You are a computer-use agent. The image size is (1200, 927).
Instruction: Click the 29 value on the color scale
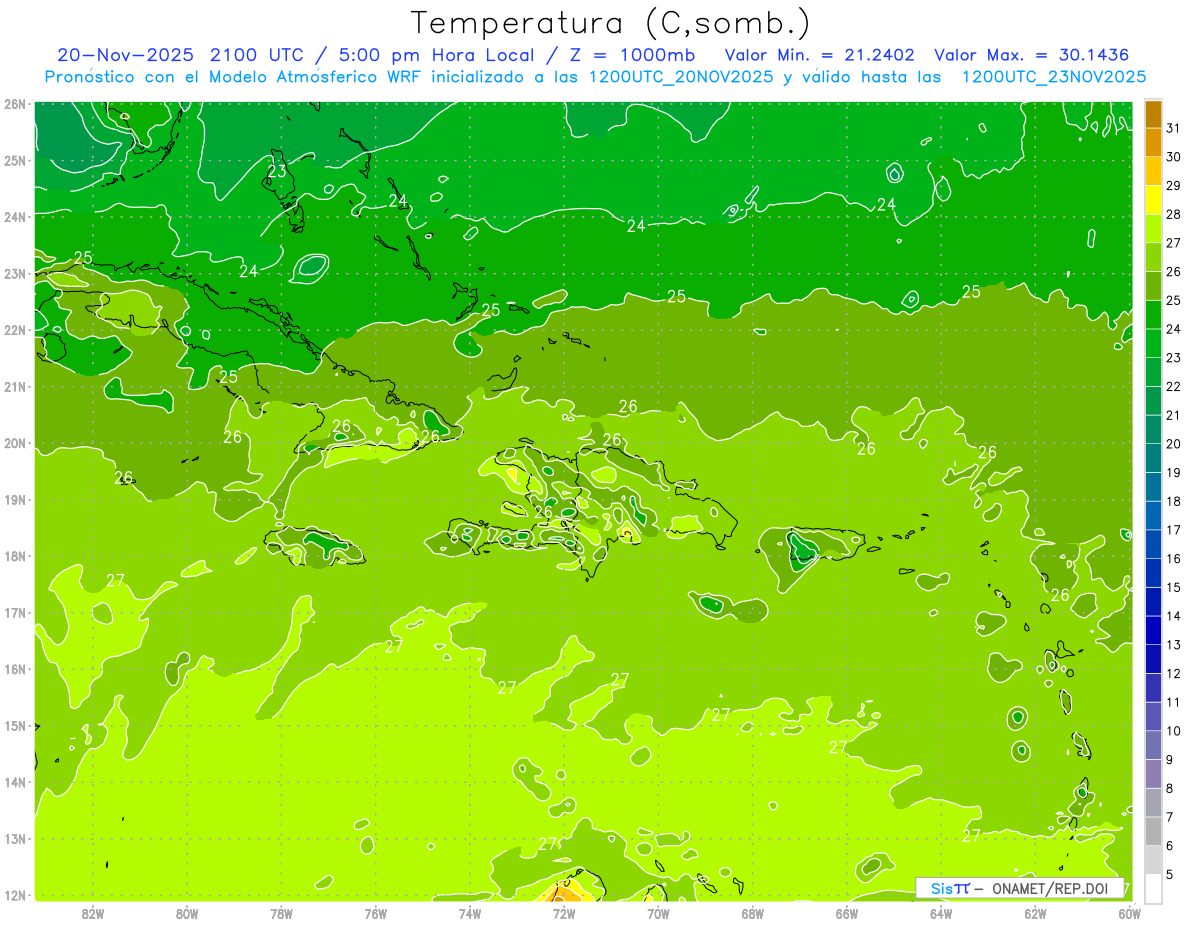tap(1173, 185)
